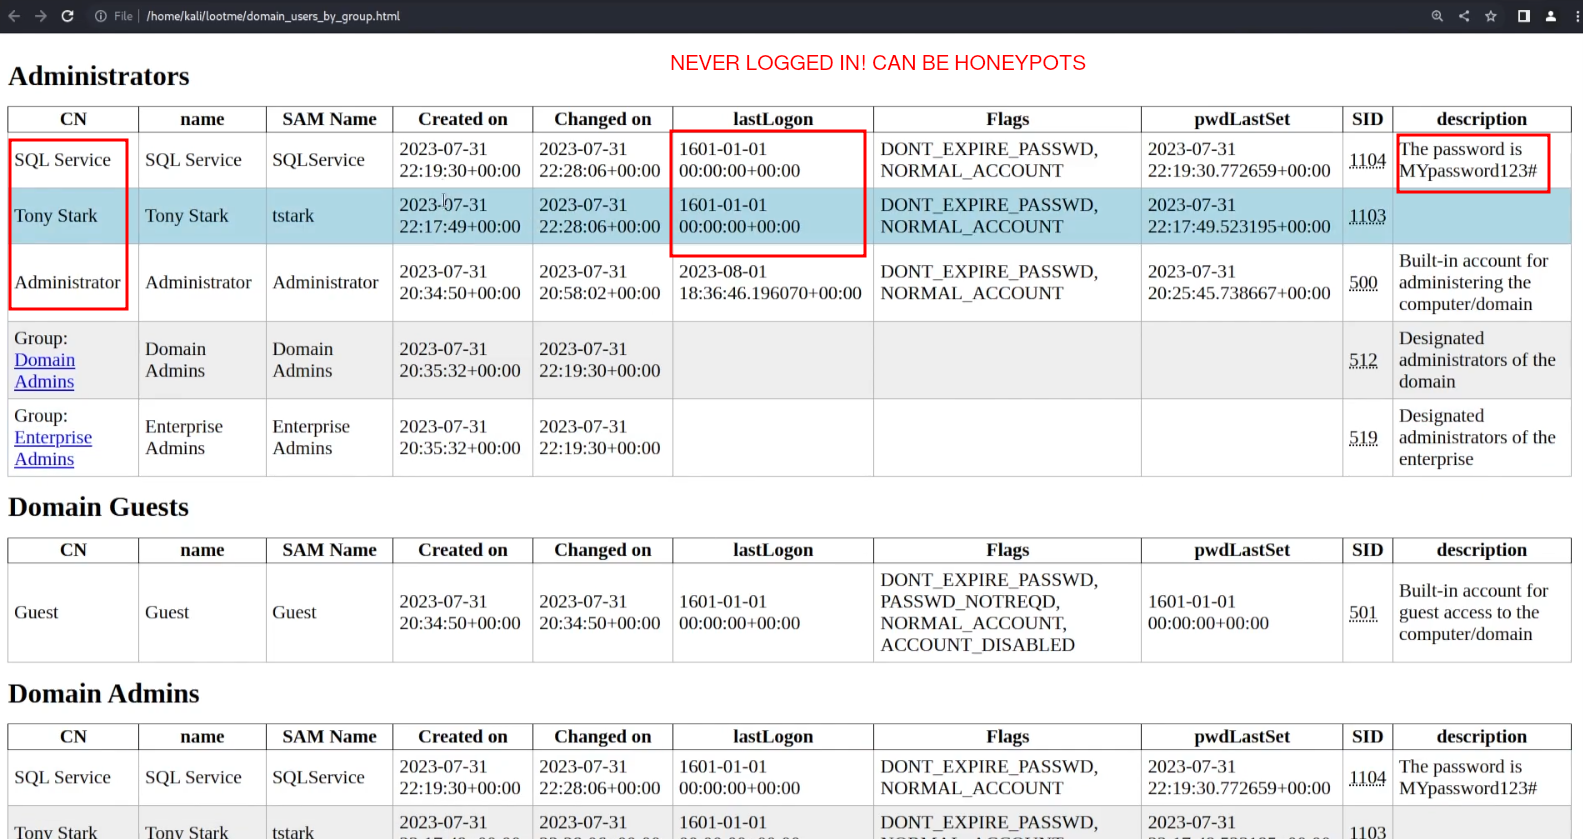Open the zoom magnifier in address bar
This screenshot has width=1583, height=839.
coord(1437,16)
